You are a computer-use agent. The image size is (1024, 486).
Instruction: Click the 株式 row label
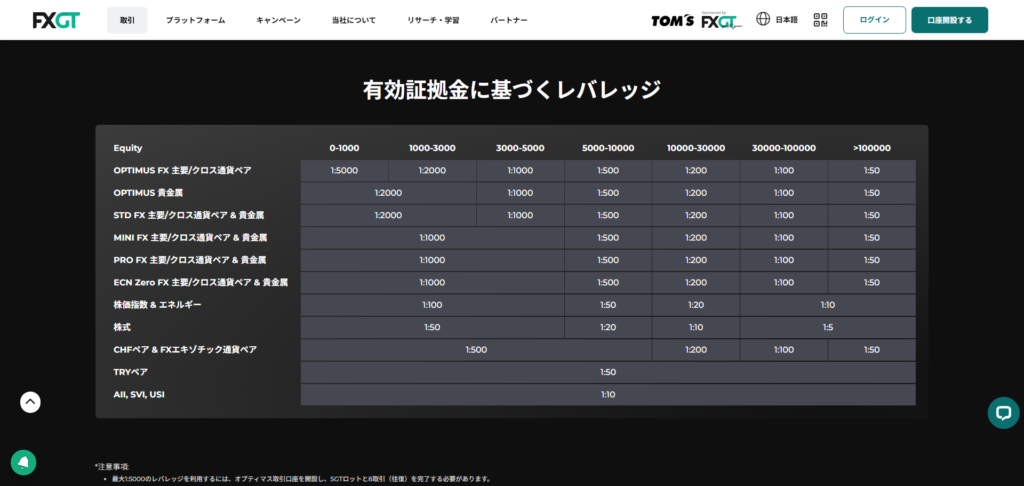(x=122, y=327)
